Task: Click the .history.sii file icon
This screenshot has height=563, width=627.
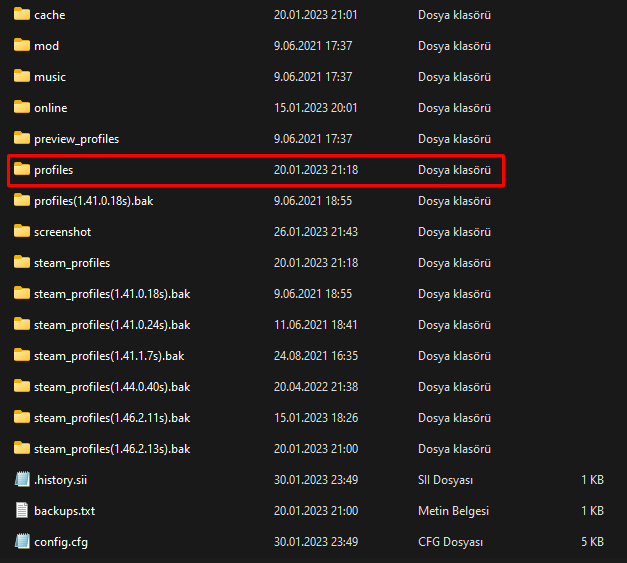Action: point(22,479)
